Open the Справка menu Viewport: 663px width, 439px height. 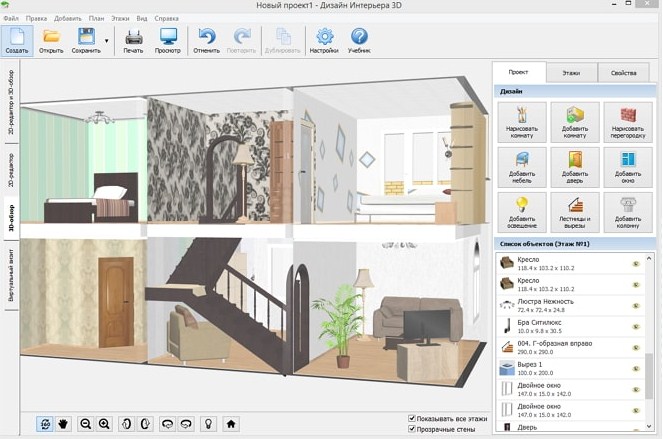pos(167,19)
